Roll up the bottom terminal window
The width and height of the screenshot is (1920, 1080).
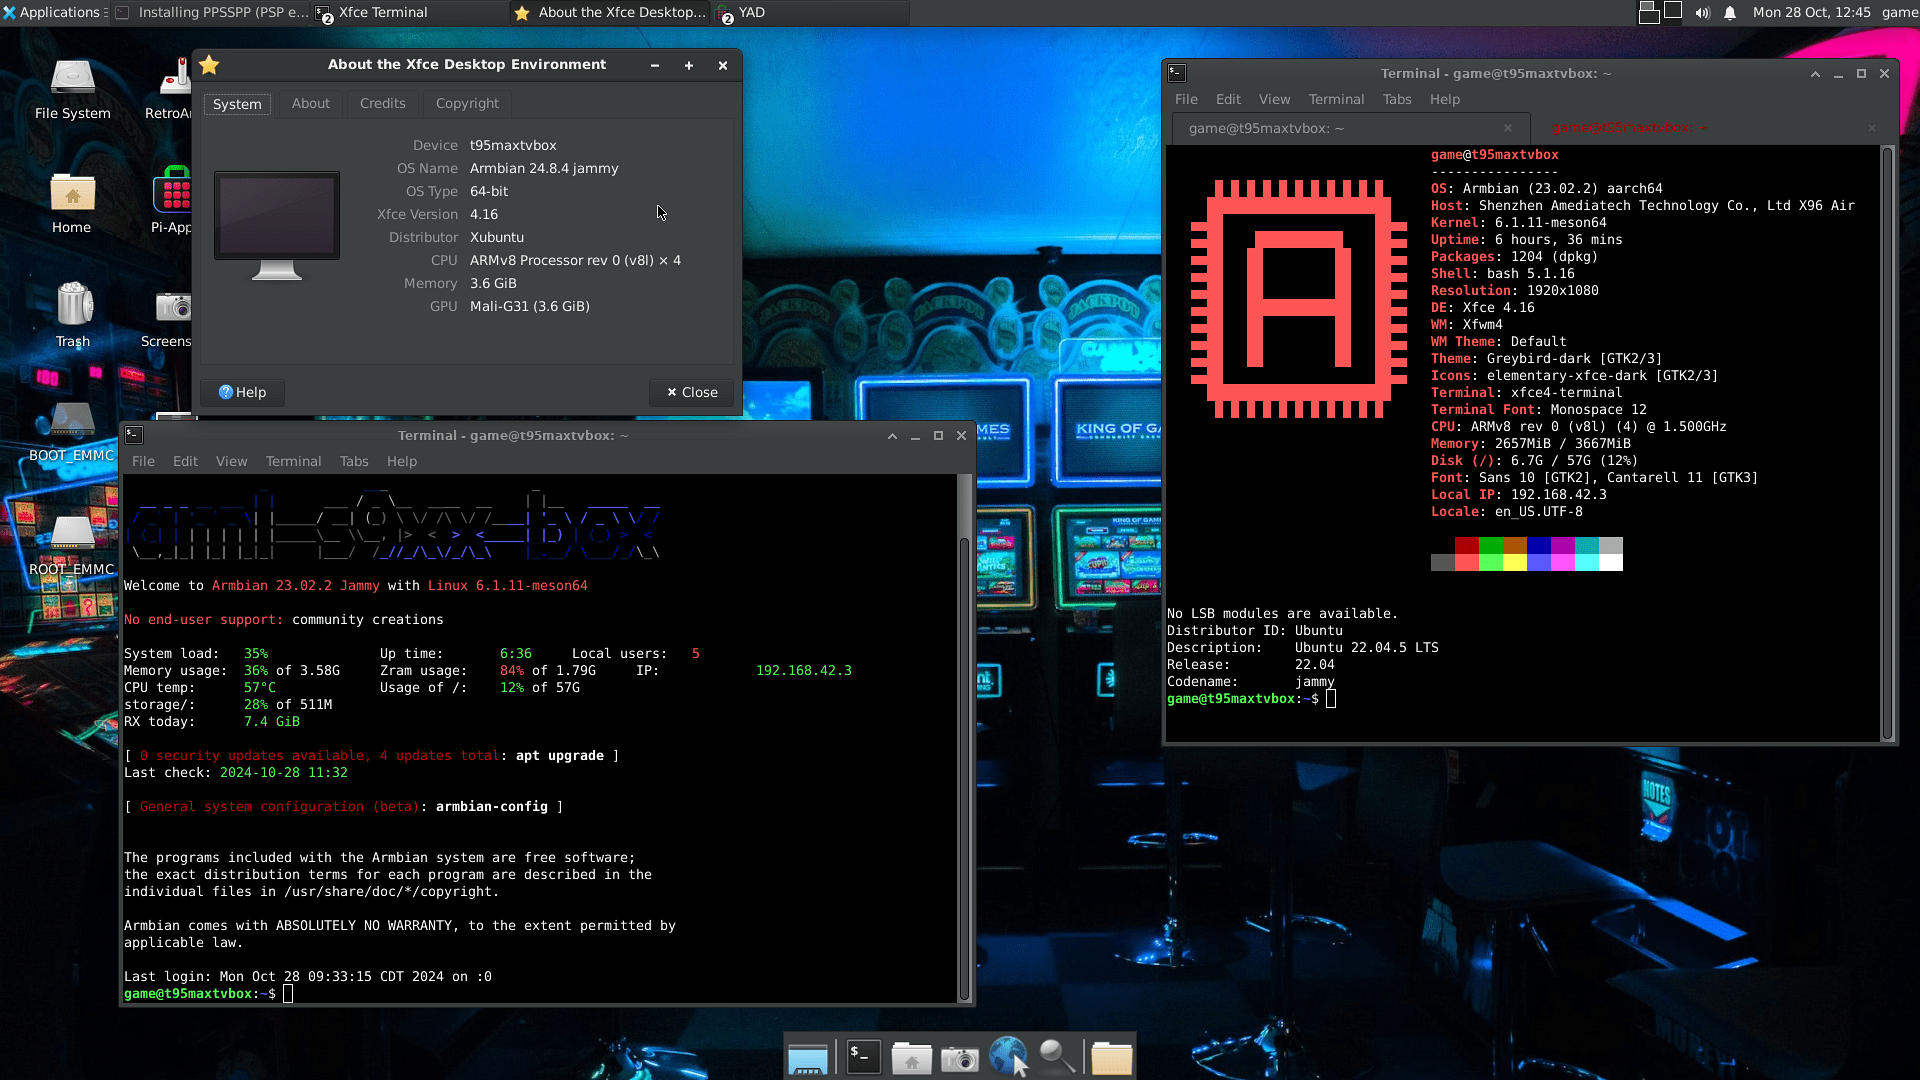[x=892, y=436]
